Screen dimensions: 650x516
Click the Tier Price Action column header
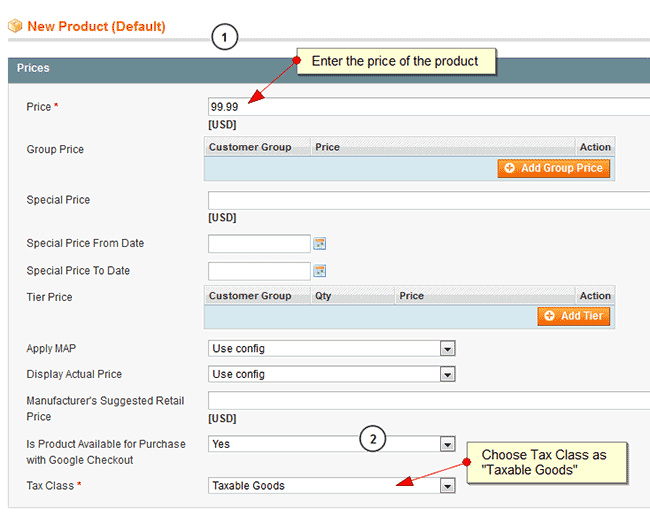[x=595, y=296]
